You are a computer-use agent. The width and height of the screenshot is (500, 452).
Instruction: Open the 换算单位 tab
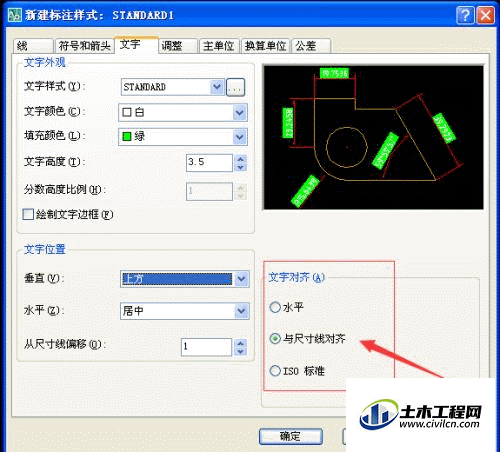[265, 46]
